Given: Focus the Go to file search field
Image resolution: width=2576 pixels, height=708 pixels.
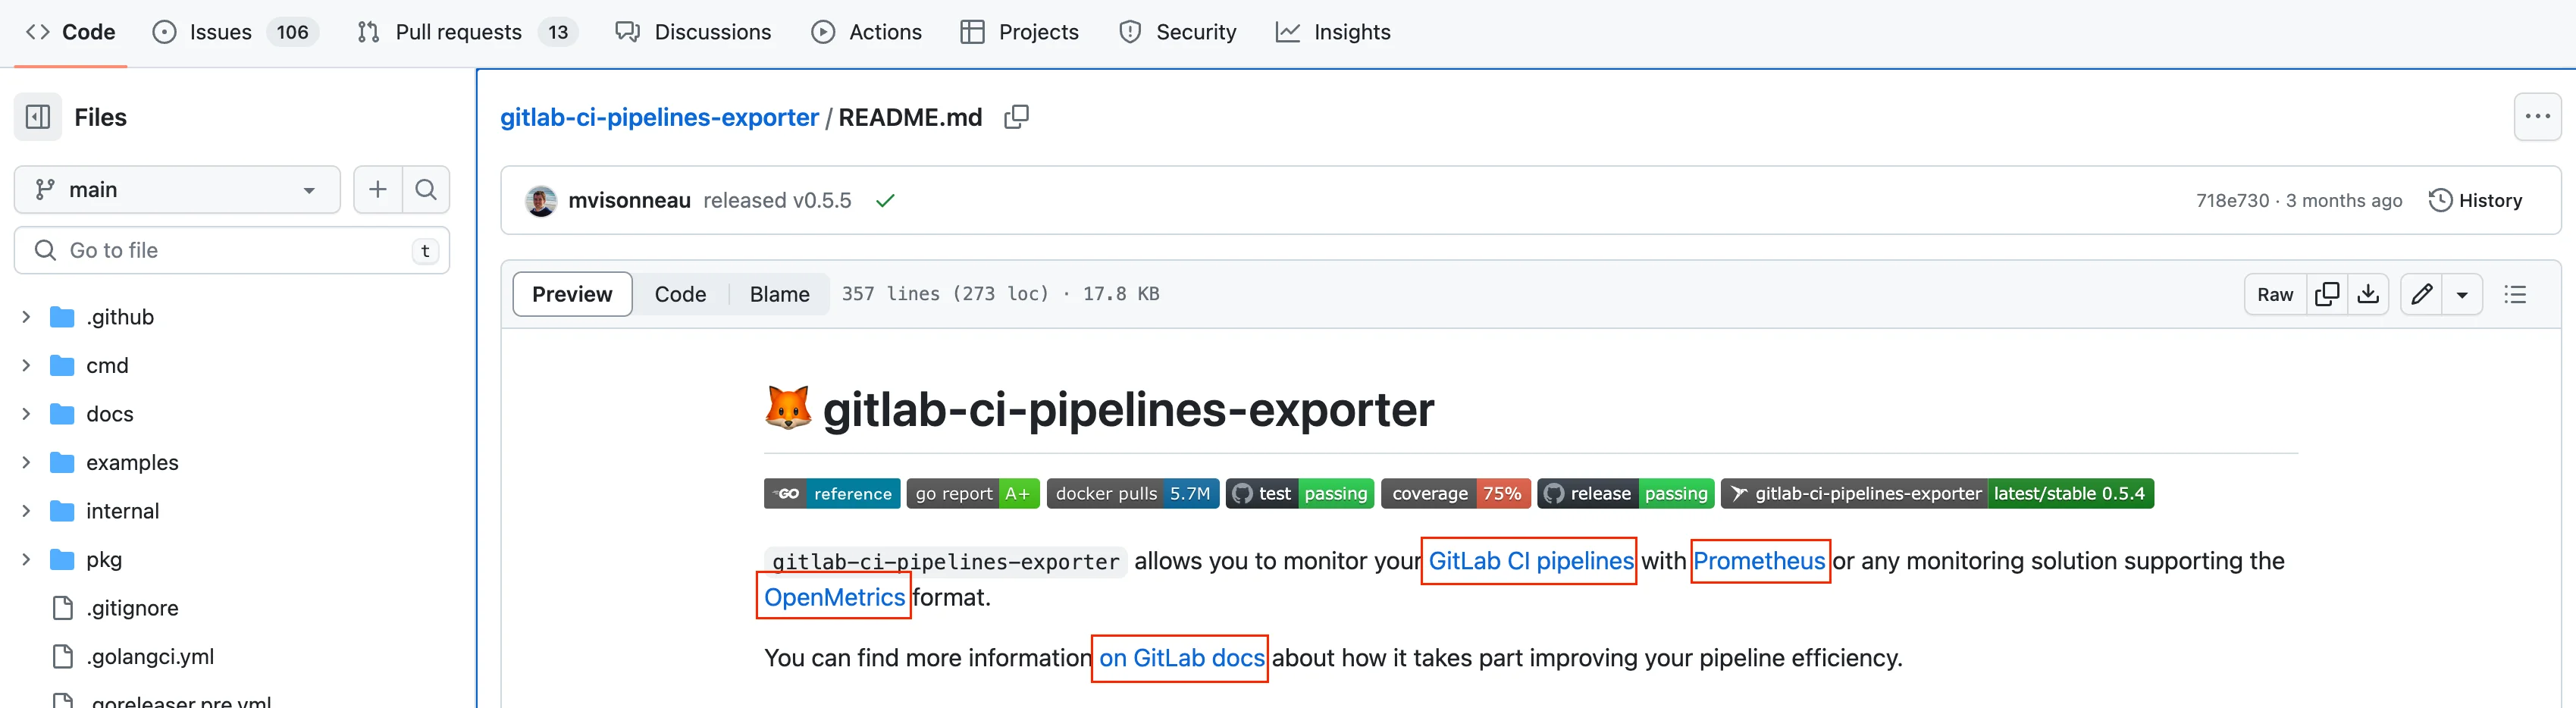Looking at the screenshot, I should coord(232,250).
